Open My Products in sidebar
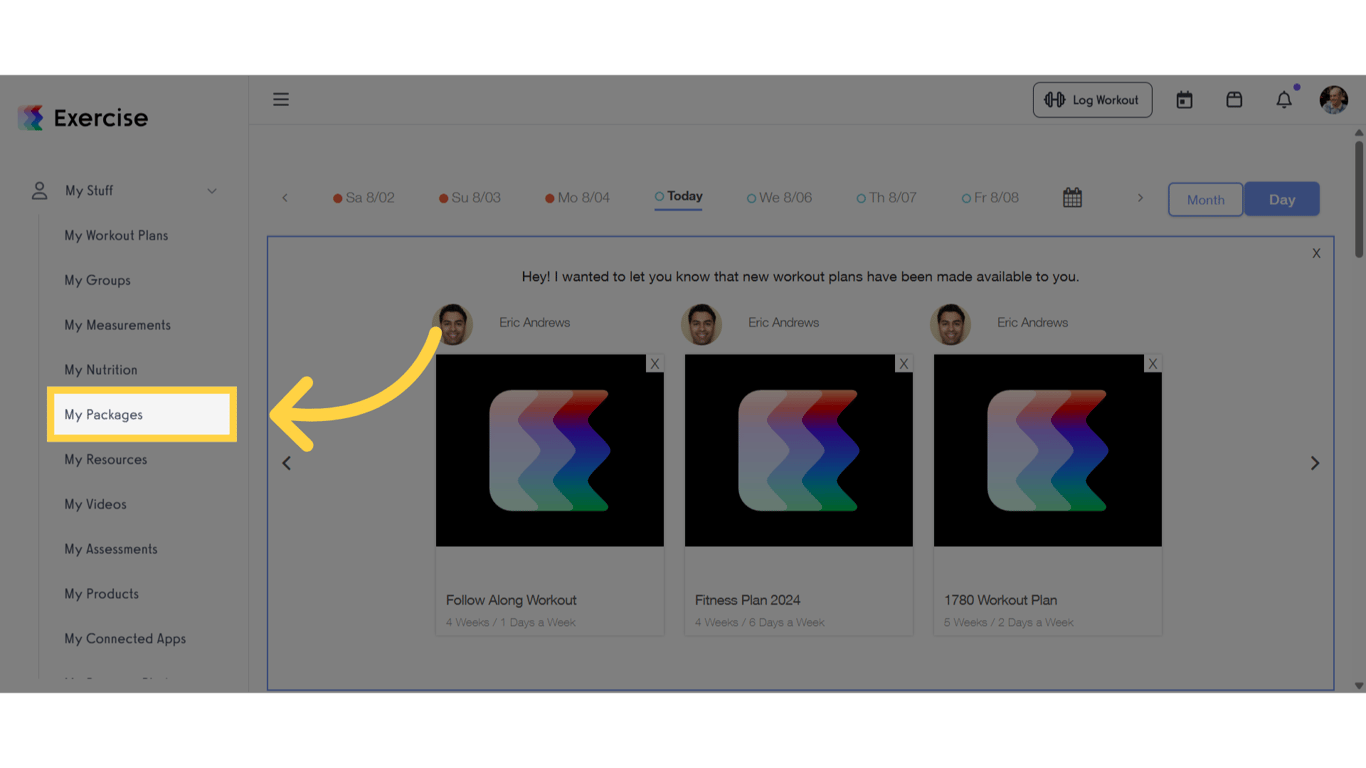Viewport: 1366px width, 768px height. pos(102,594)
